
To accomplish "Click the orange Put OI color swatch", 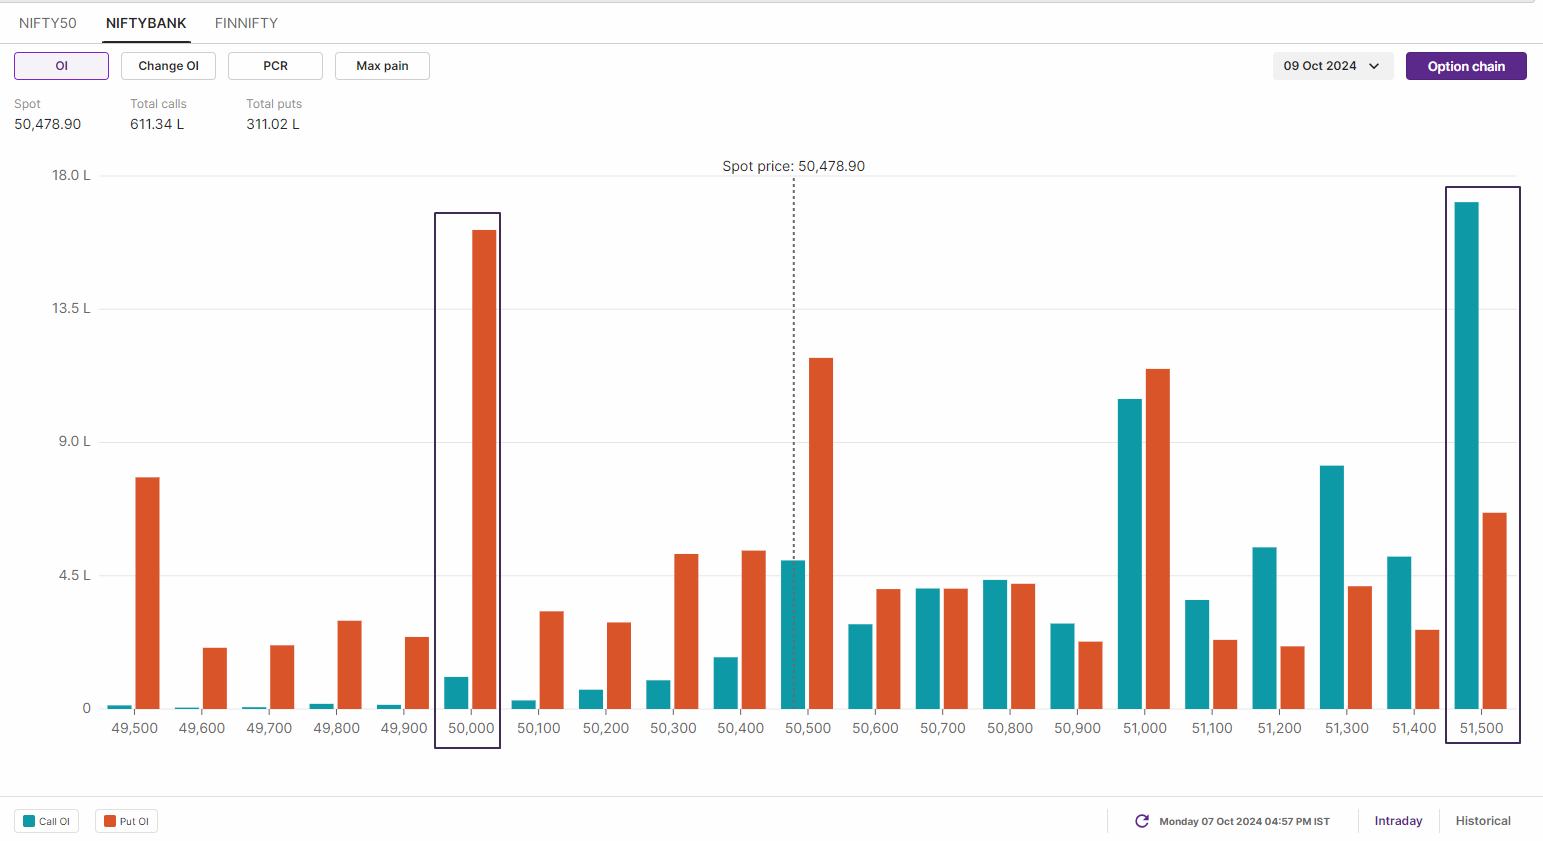I will pyautogui.click(x=110, y=821).
